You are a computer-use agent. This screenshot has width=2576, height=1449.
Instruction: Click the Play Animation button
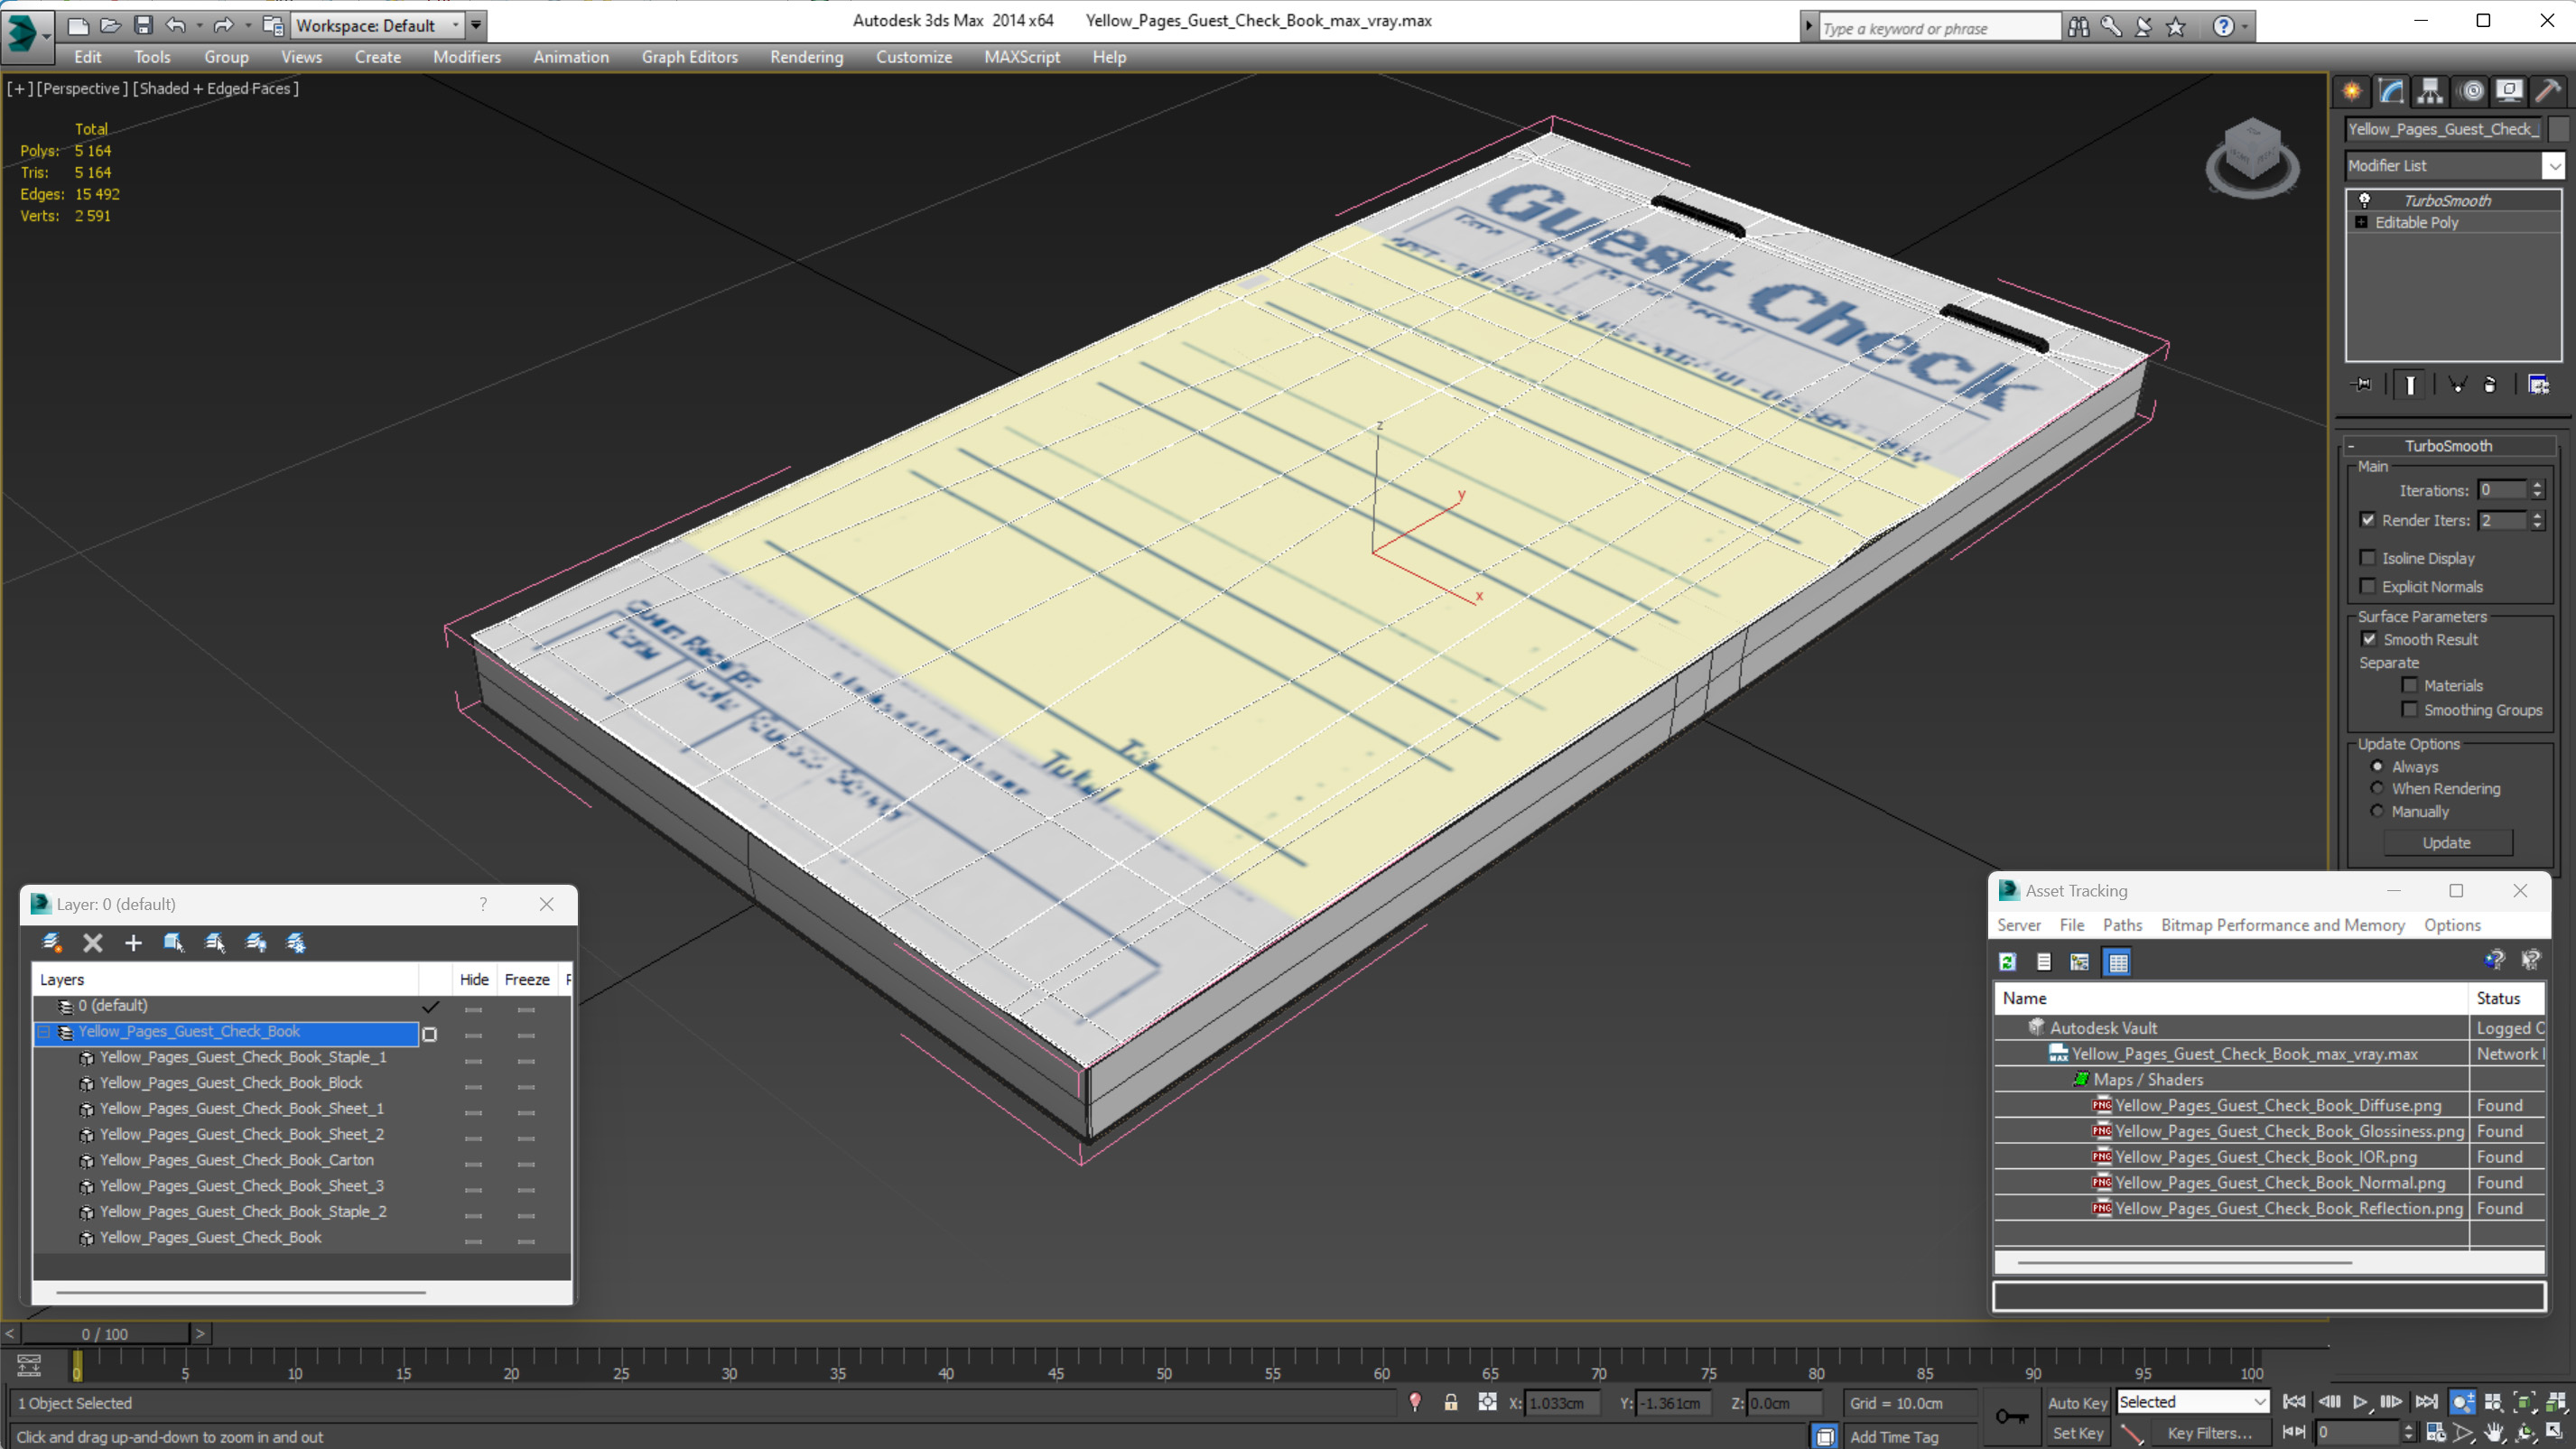[x=2360, y=1402]
